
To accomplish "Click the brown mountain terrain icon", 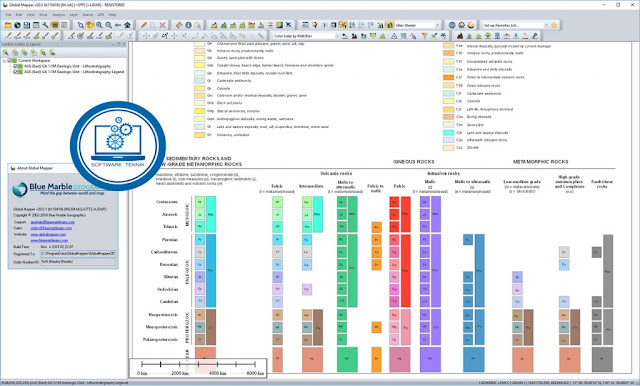I will point(460,36).
